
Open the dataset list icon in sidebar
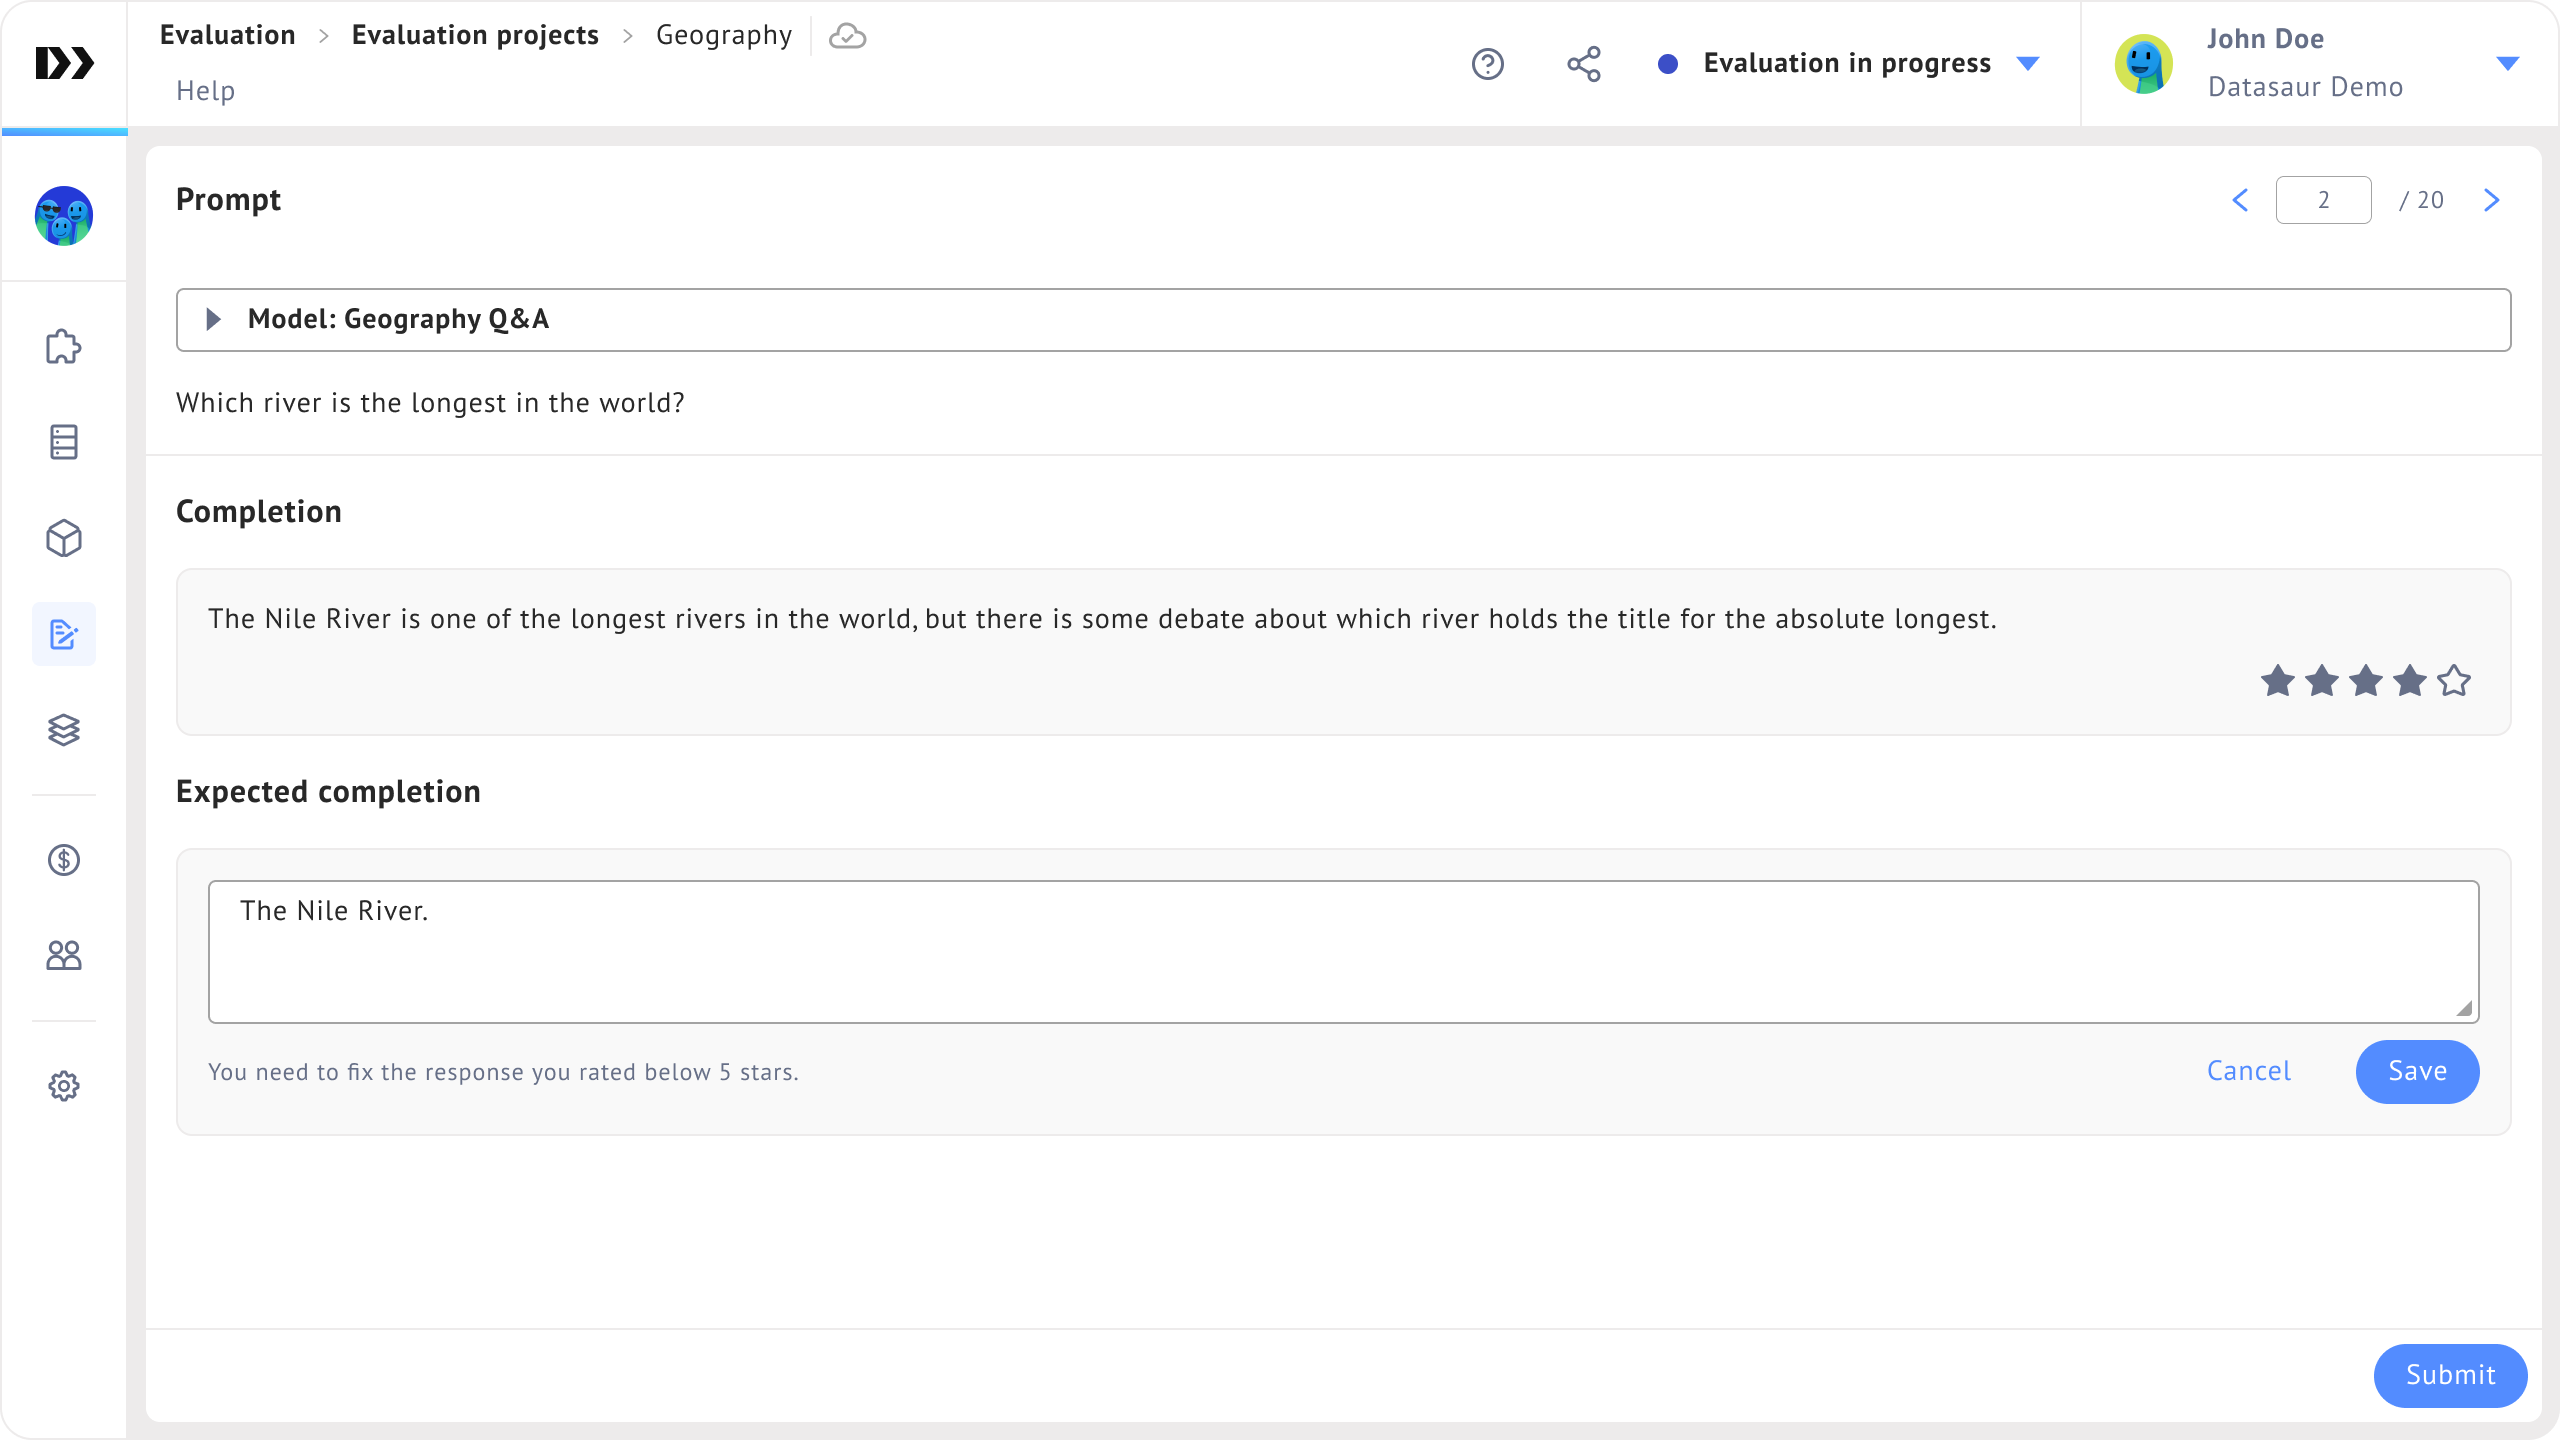point(64,442)
